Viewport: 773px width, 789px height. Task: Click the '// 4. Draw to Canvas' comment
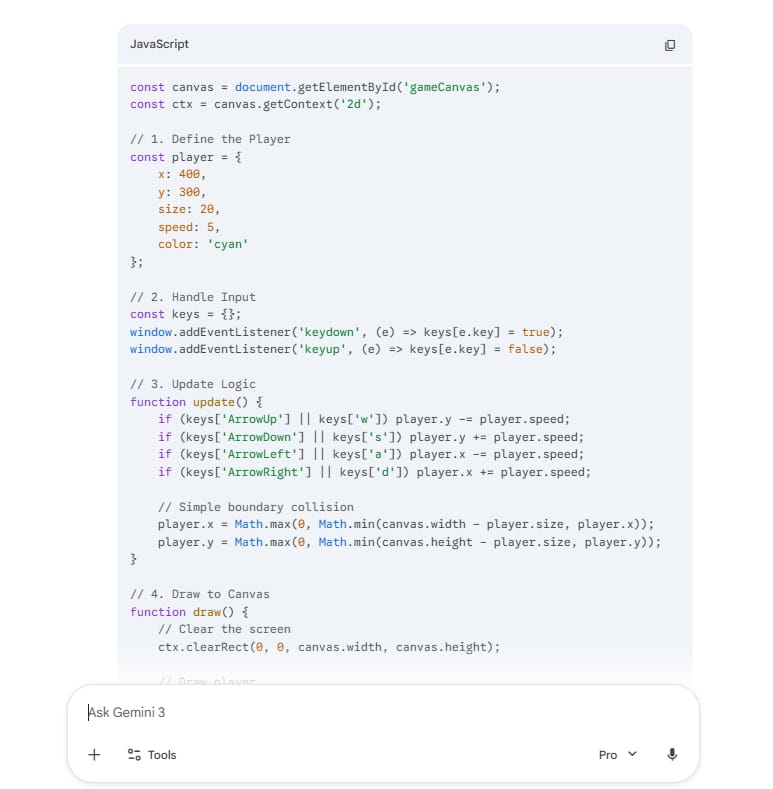pyautogui.click(x=200, y=594)
